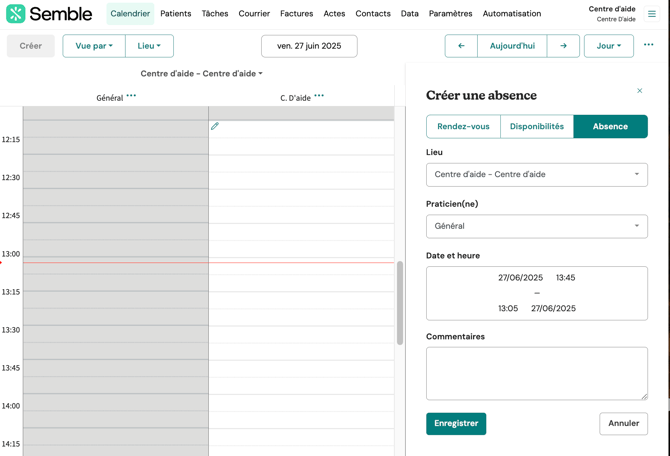Open the hamburger menu icon
Image resolution: width=670 pixels, height=456 pixels.
point(652,14)
